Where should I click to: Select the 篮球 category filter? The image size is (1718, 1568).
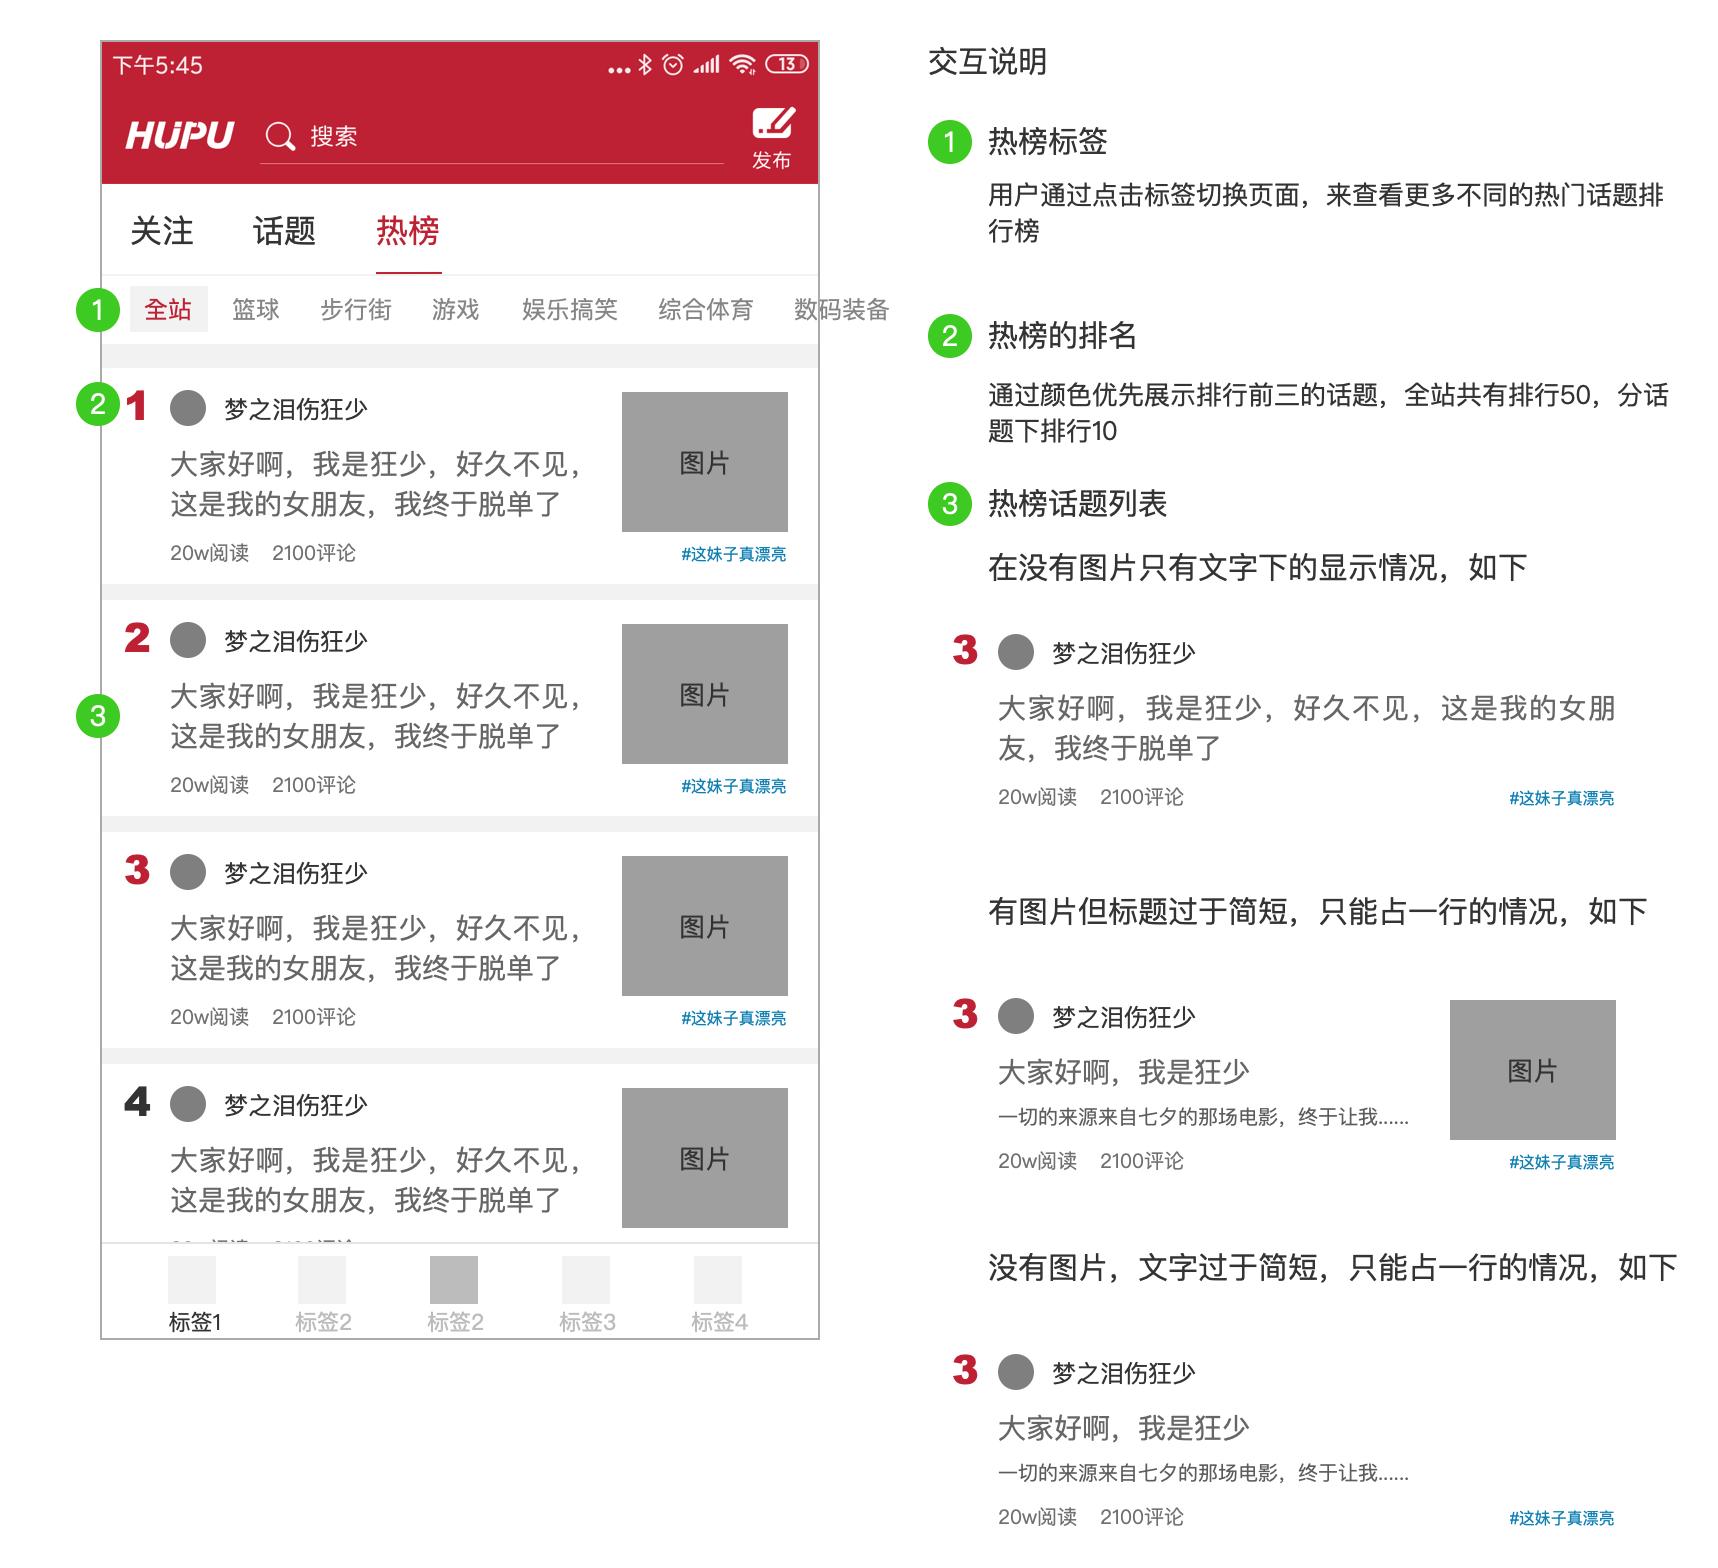tap(255, 309)
